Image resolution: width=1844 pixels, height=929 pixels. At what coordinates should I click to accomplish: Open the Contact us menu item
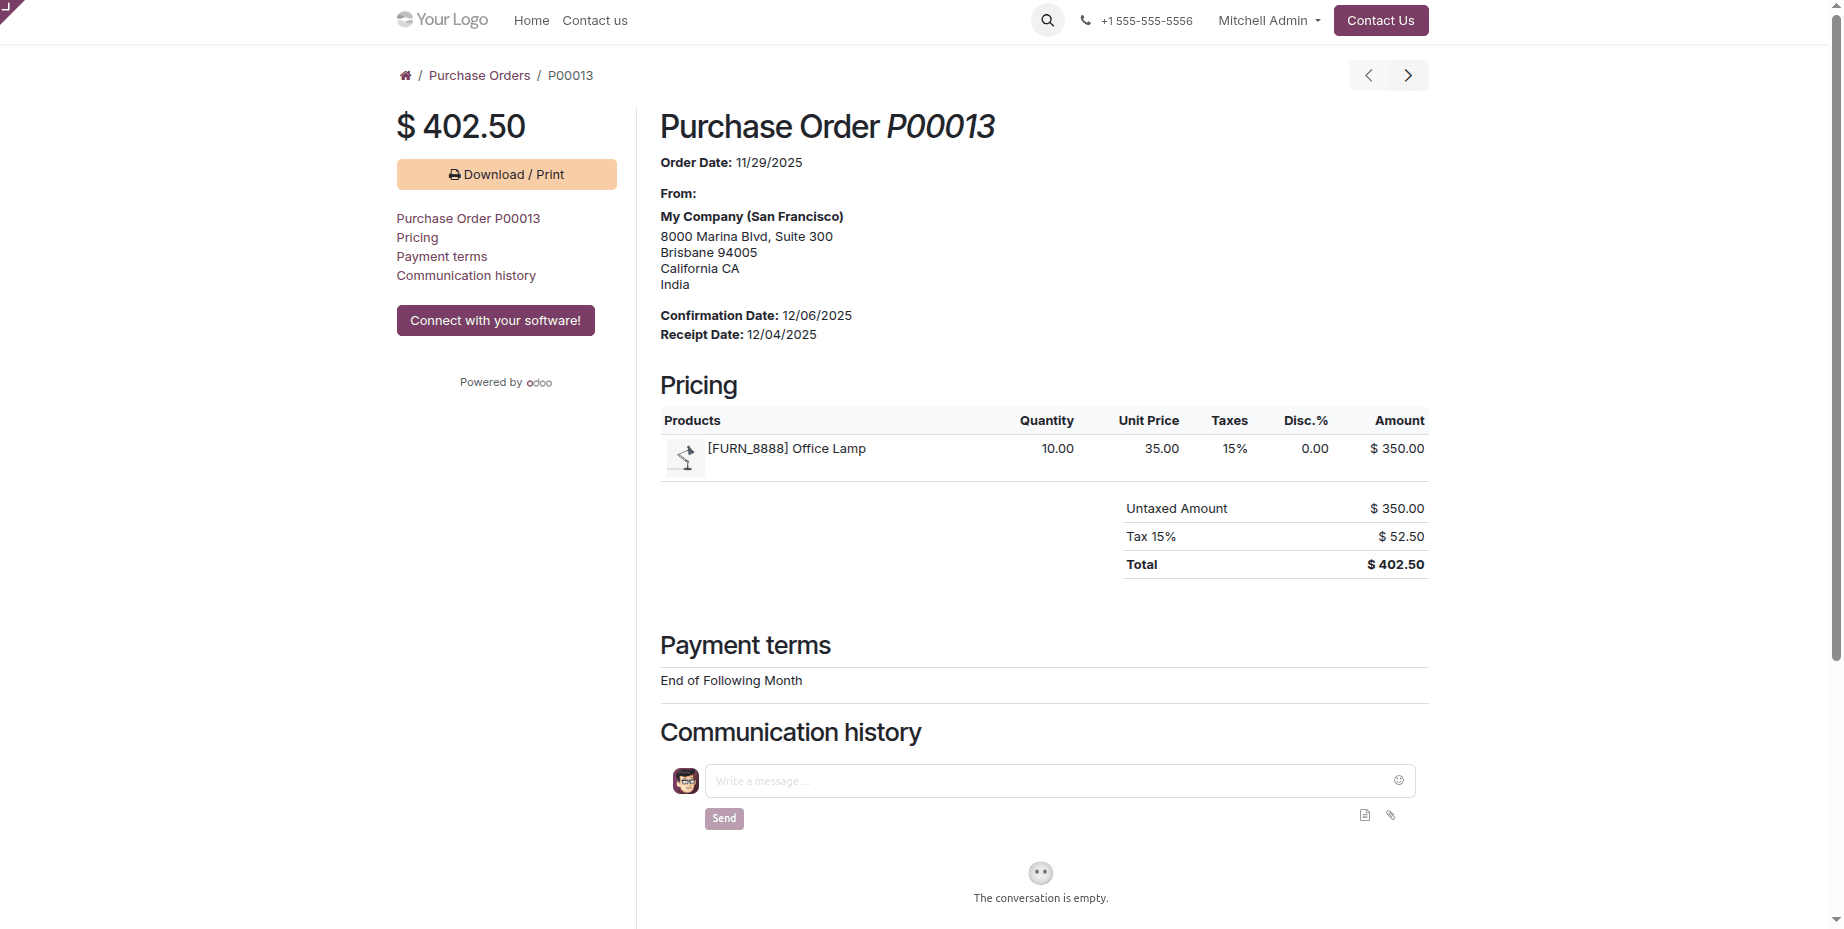point(595,20)
